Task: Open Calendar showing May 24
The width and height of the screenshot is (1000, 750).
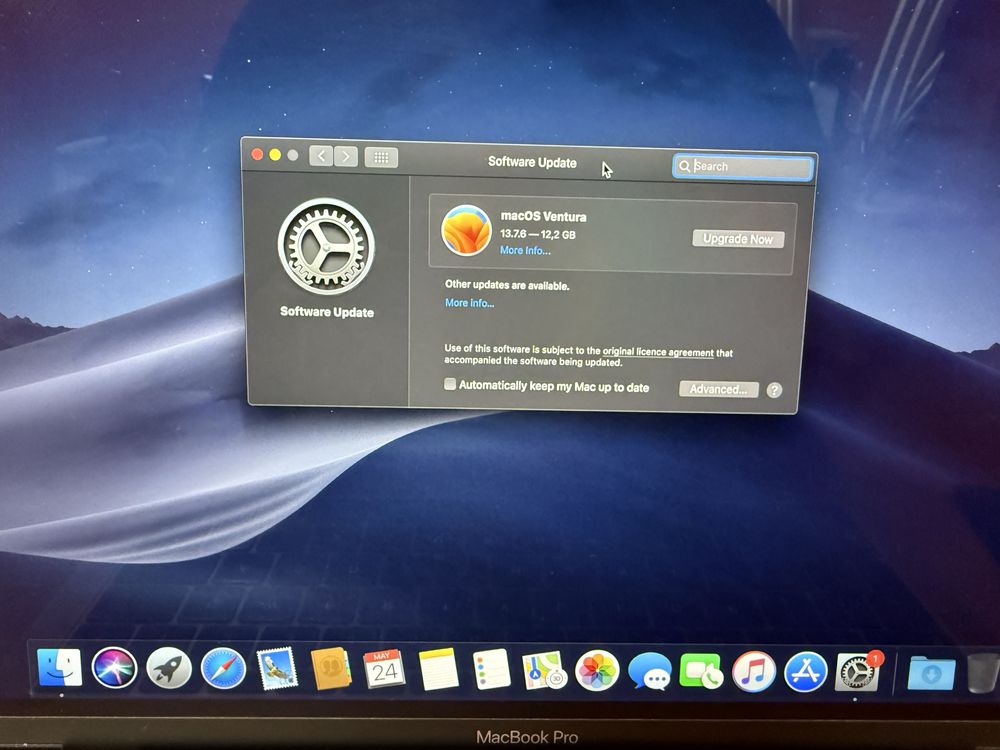Action: click(x=384, y=669)
